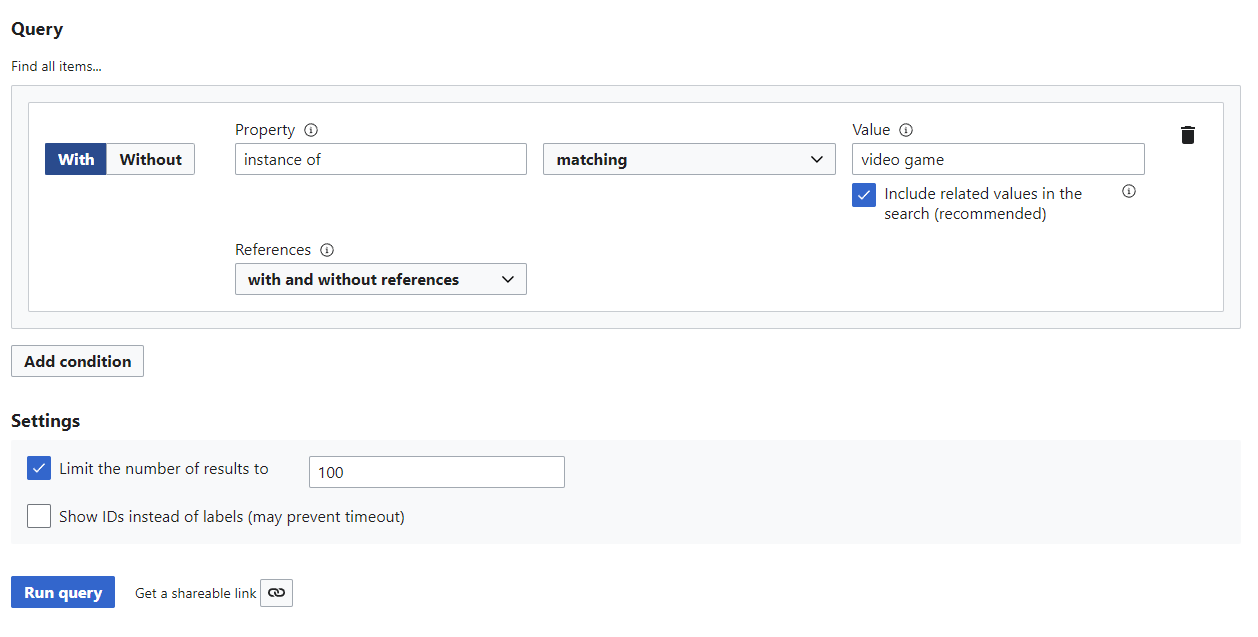Show info tooltip next to Value label

click(x=906, y=130)
